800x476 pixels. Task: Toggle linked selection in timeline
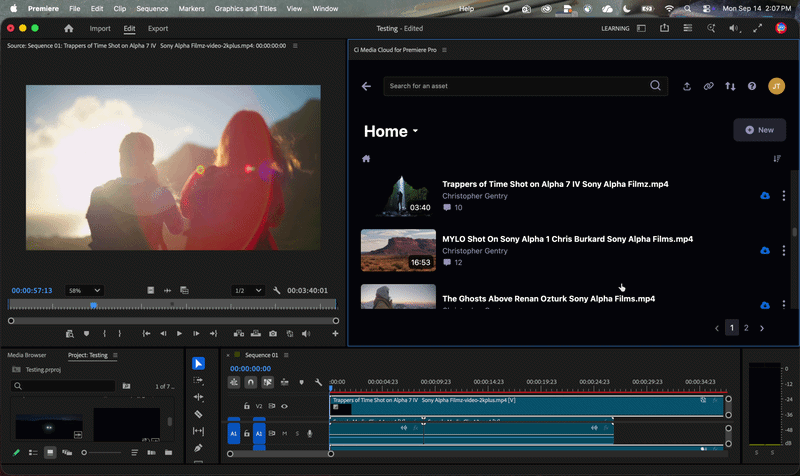267,382
